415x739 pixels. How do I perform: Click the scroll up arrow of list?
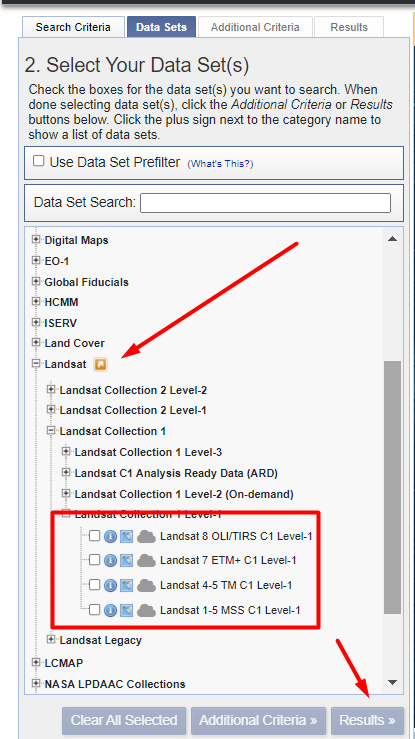[392, 239]
